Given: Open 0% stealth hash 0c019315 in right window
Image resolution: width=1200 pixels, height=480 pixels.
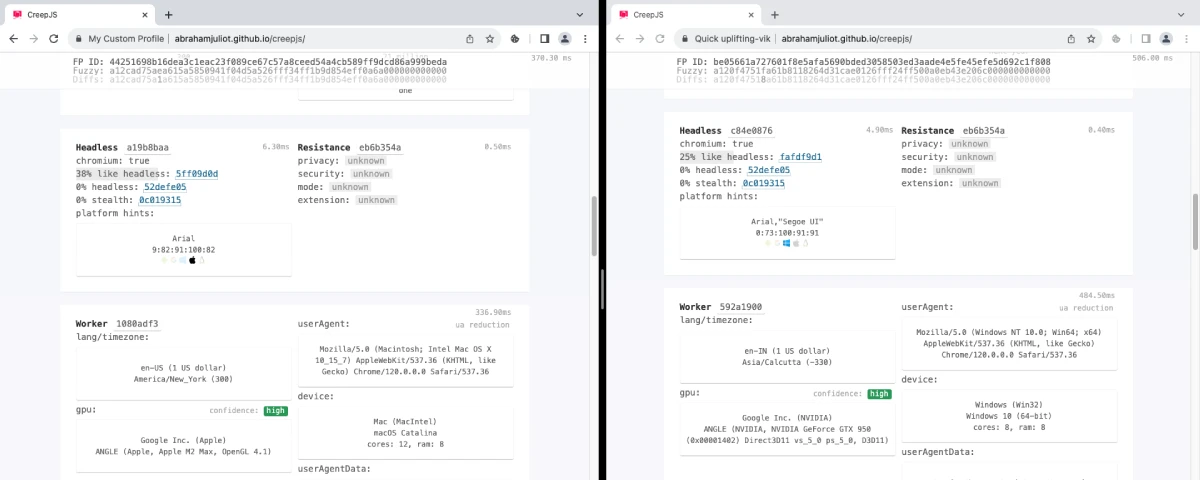Looking at the screenshot, I should [764, 182].
